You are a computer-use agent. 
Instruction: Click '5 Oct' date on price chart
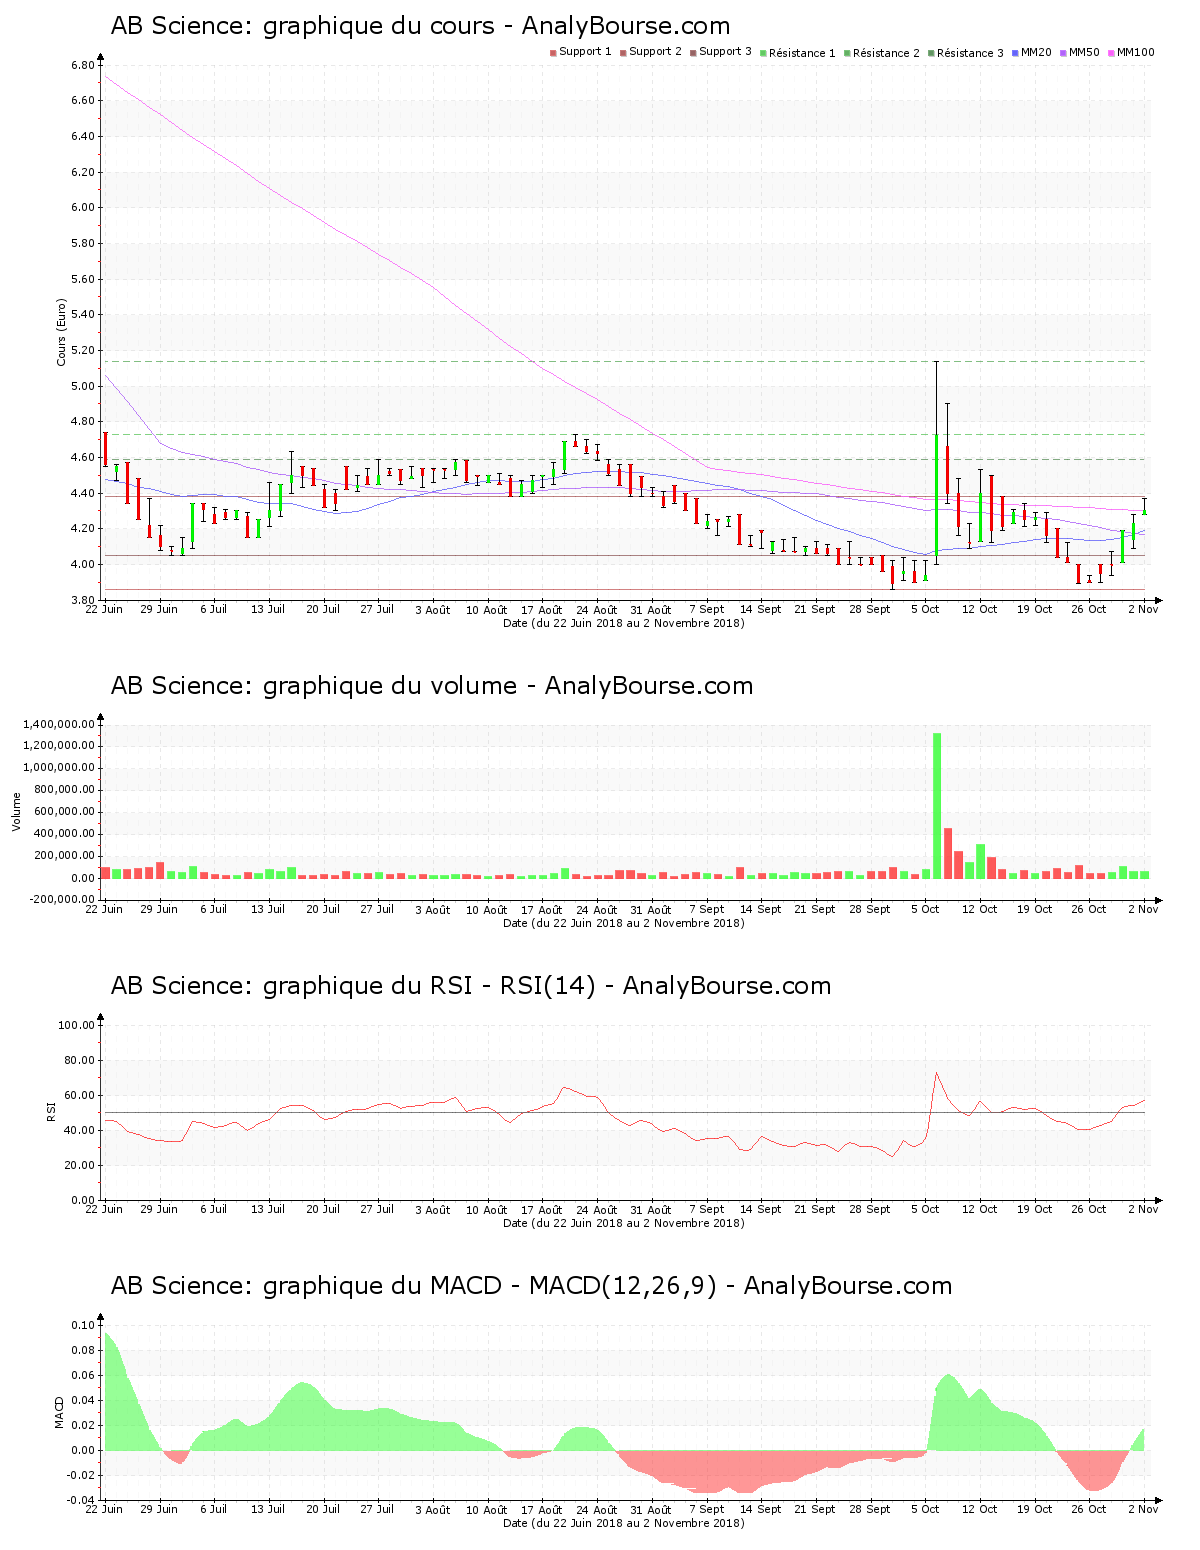pyautogui.click(x=925, y=609)
